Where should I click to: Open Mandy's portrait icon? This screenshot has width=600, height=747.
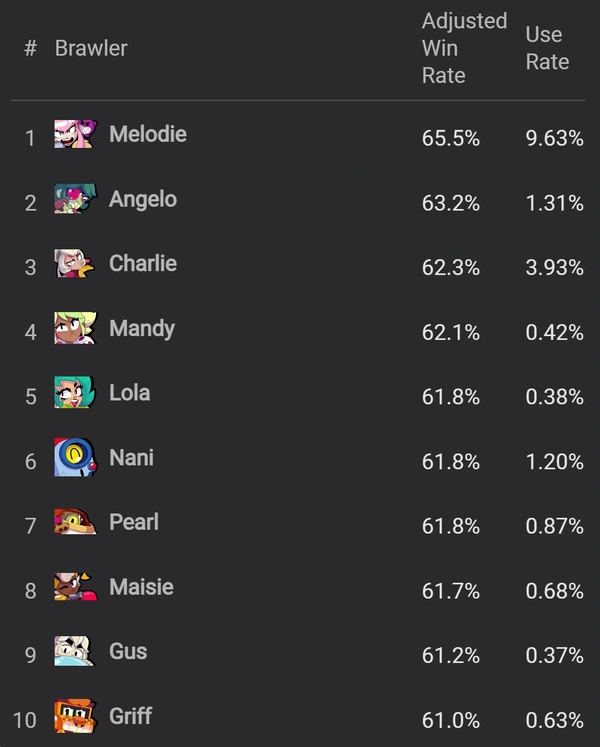(x=75, y=328)
